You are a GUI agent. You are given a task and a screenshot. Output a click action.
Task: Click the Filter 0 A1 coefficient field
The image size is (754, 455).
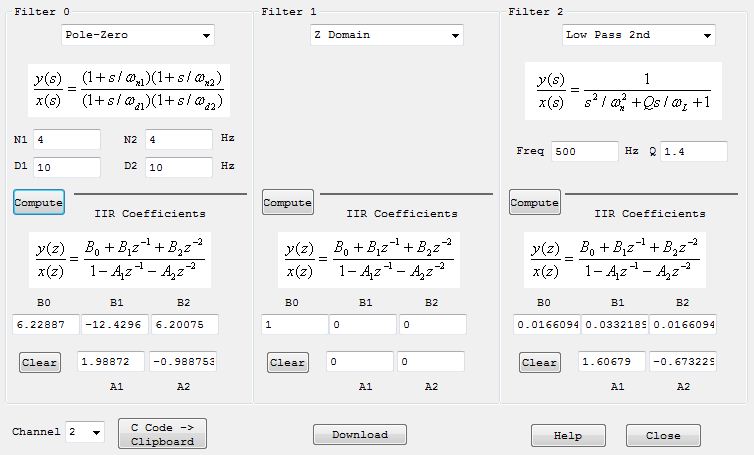[111, 360]
